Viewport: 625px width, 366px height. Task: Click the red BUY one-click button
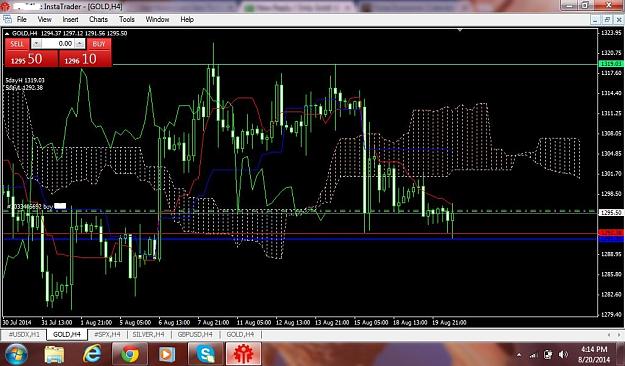click(x=99, y=44)
